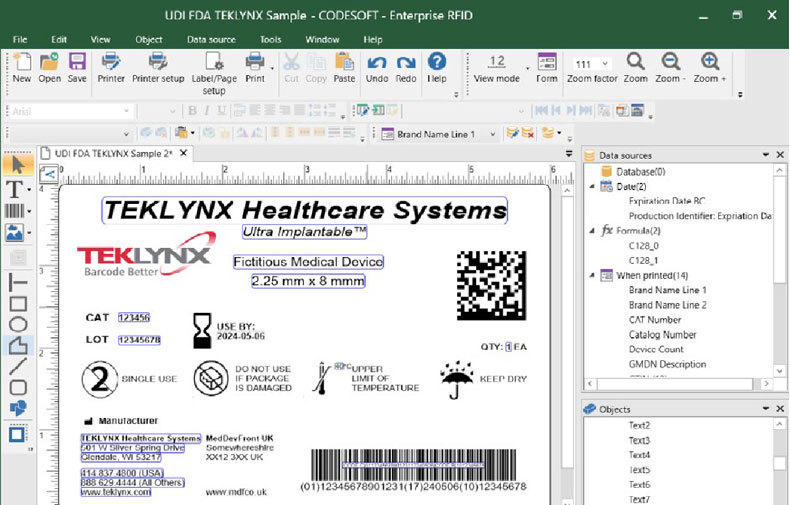Click the Printer setup icon

tap(158, 68)
